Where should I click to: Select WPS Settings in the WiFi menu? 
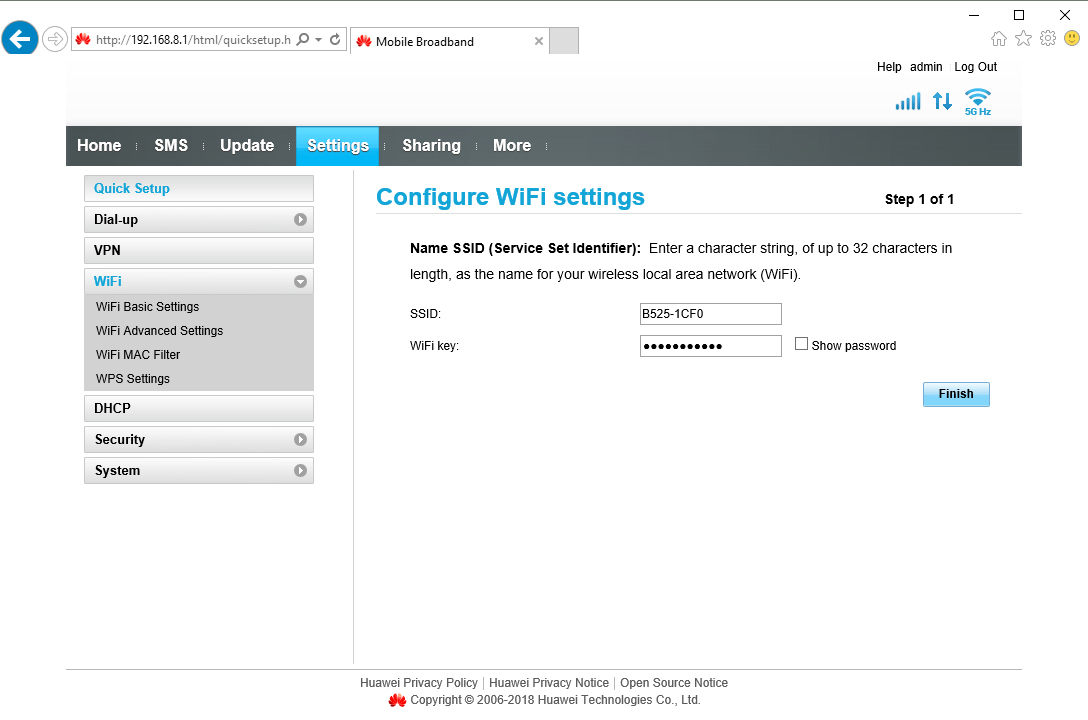point(132,378)
